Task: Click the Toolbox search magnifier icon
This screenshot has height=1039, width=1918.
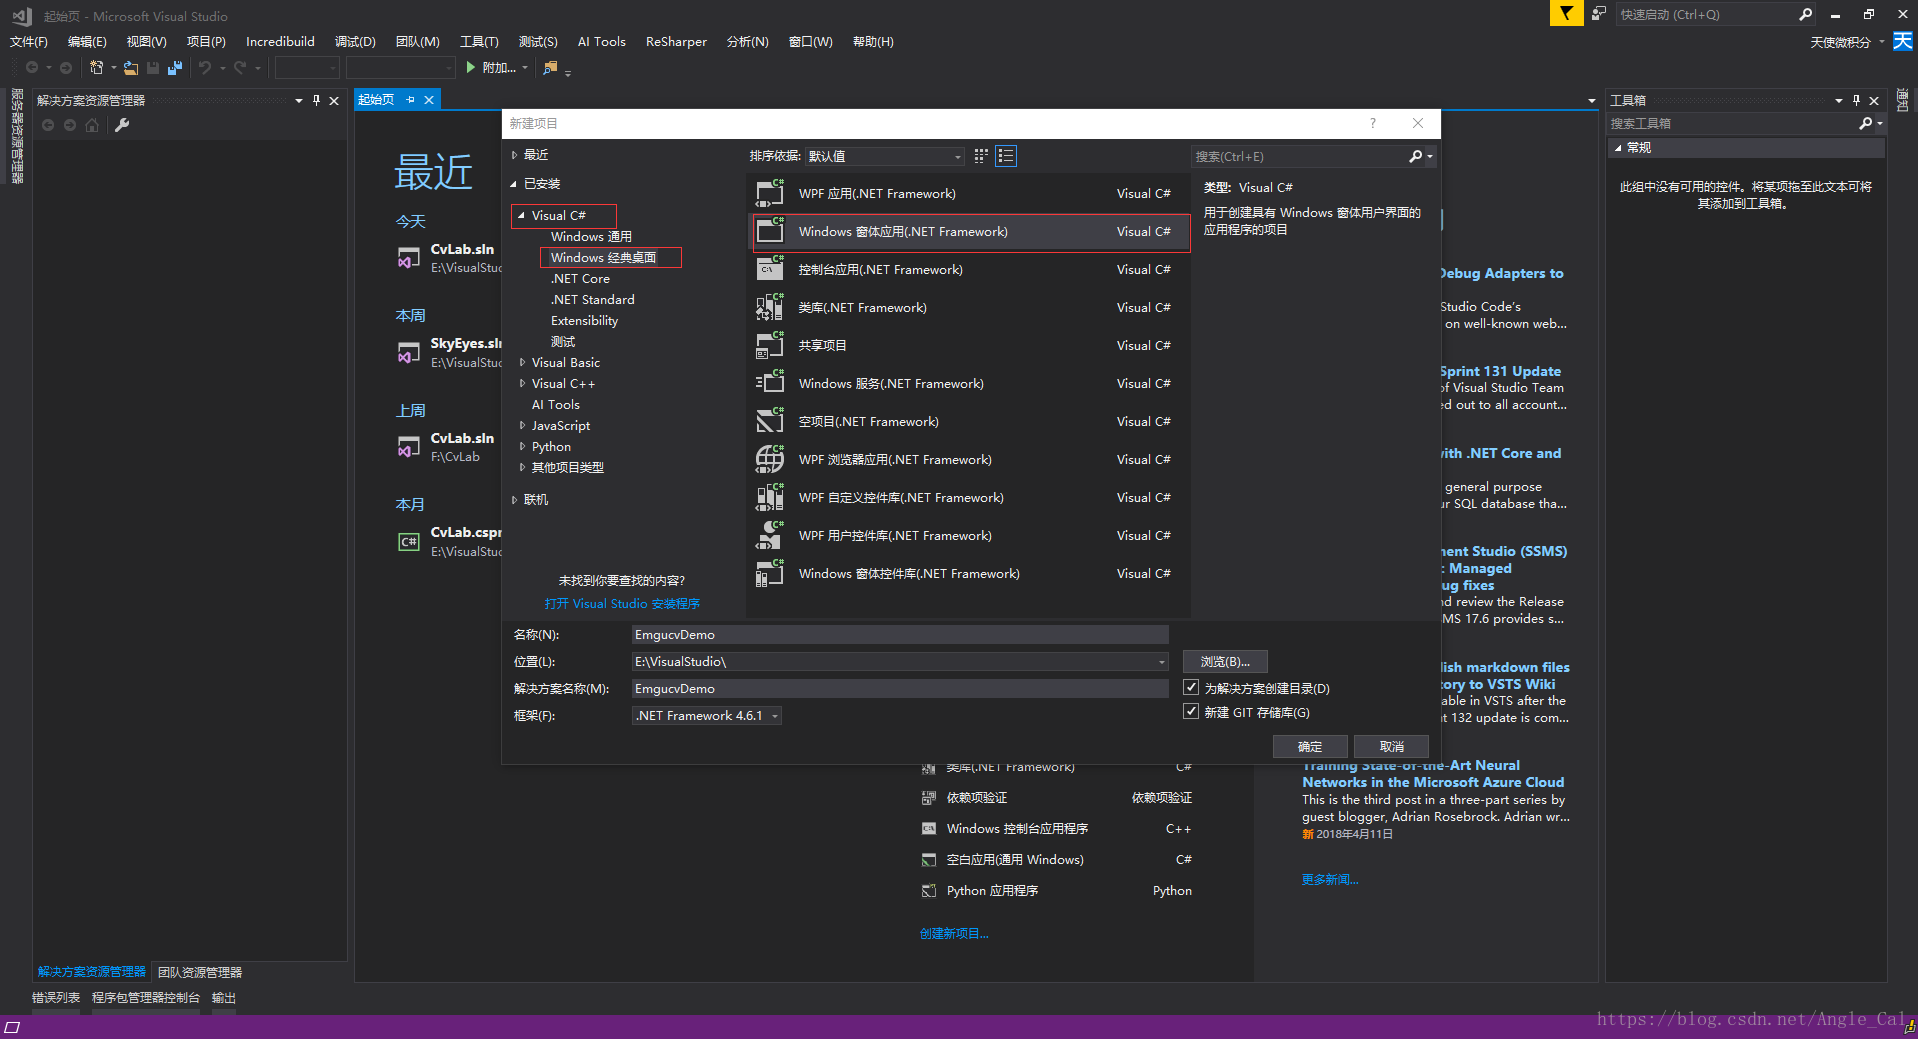Action: point(1865,123)
